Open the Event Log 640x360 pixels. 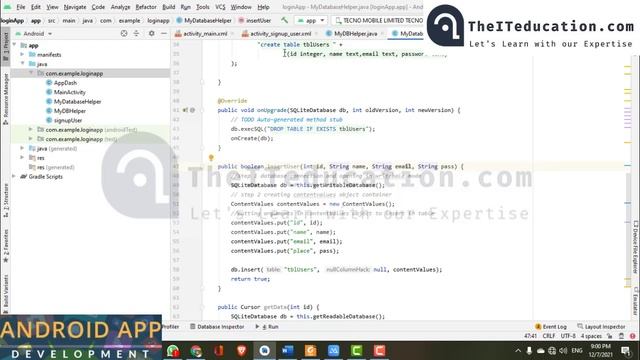(x=551, y=327)
